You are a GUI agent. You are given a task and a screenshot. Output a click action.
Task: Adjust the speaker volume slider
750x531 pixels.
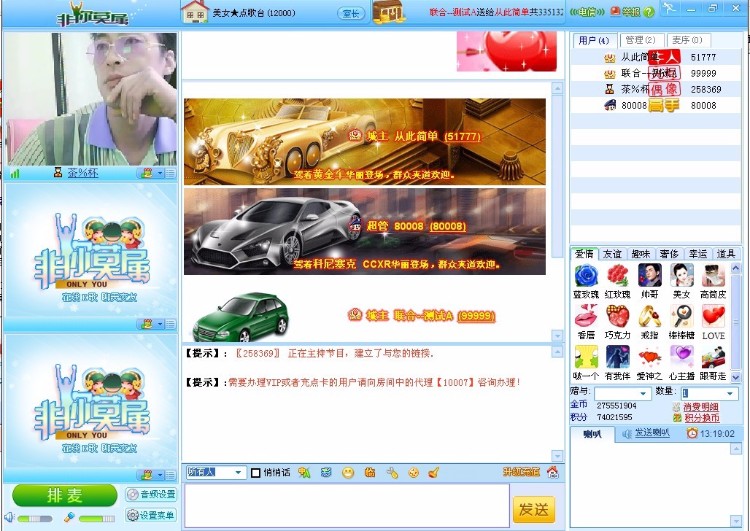tap(34, 519)
